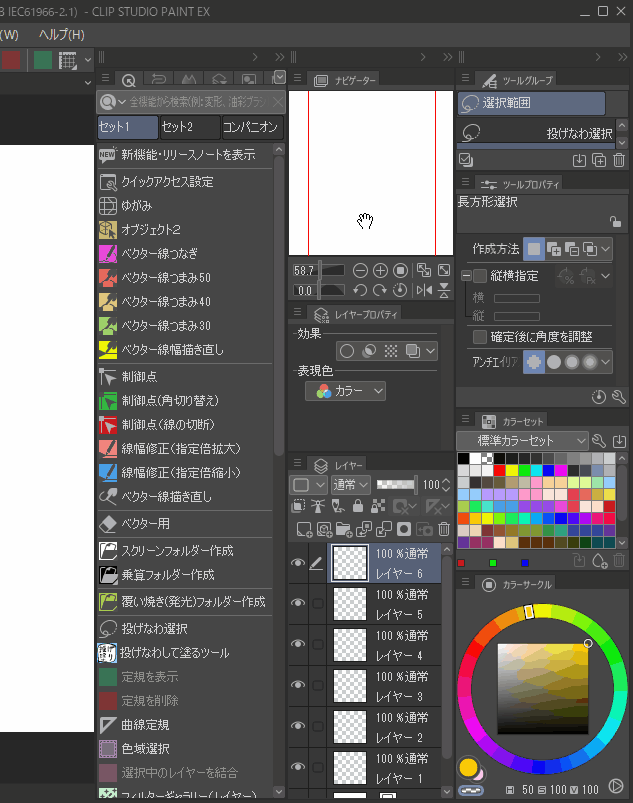Click Quick Access search input field
The height and width of the screenshot is (803, 633).
pyautogui.click(x=198, y=102)
